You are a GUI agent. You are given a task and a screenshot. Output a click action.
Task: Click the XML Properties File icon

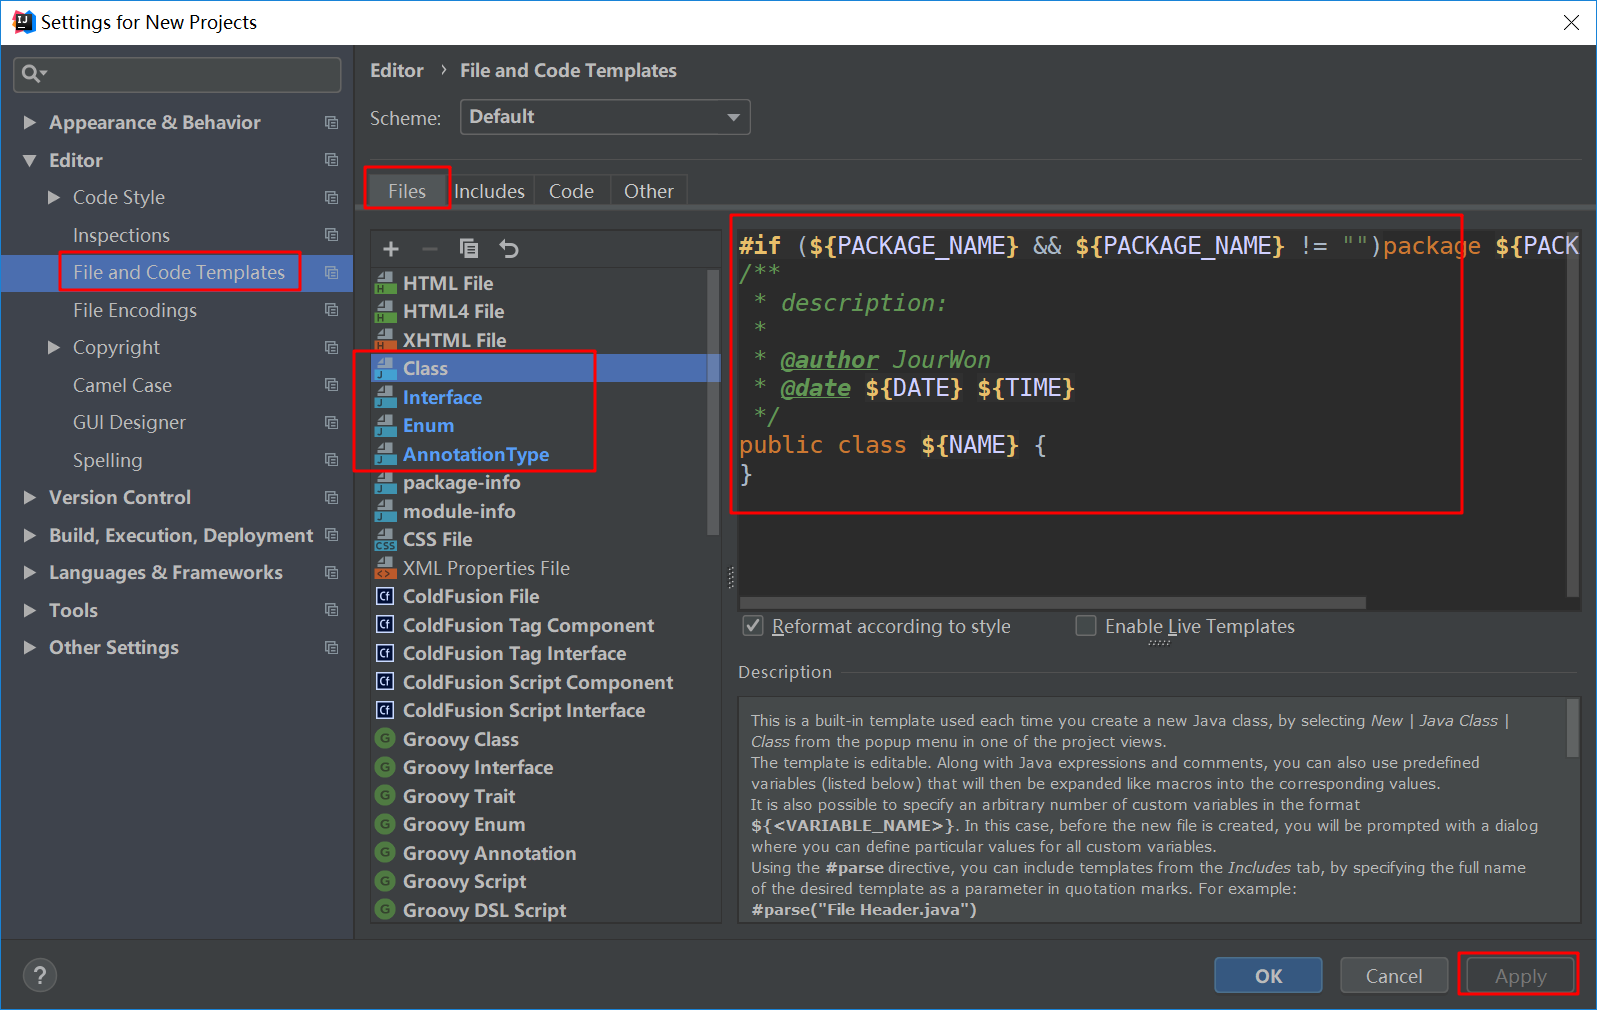(385, 568)
